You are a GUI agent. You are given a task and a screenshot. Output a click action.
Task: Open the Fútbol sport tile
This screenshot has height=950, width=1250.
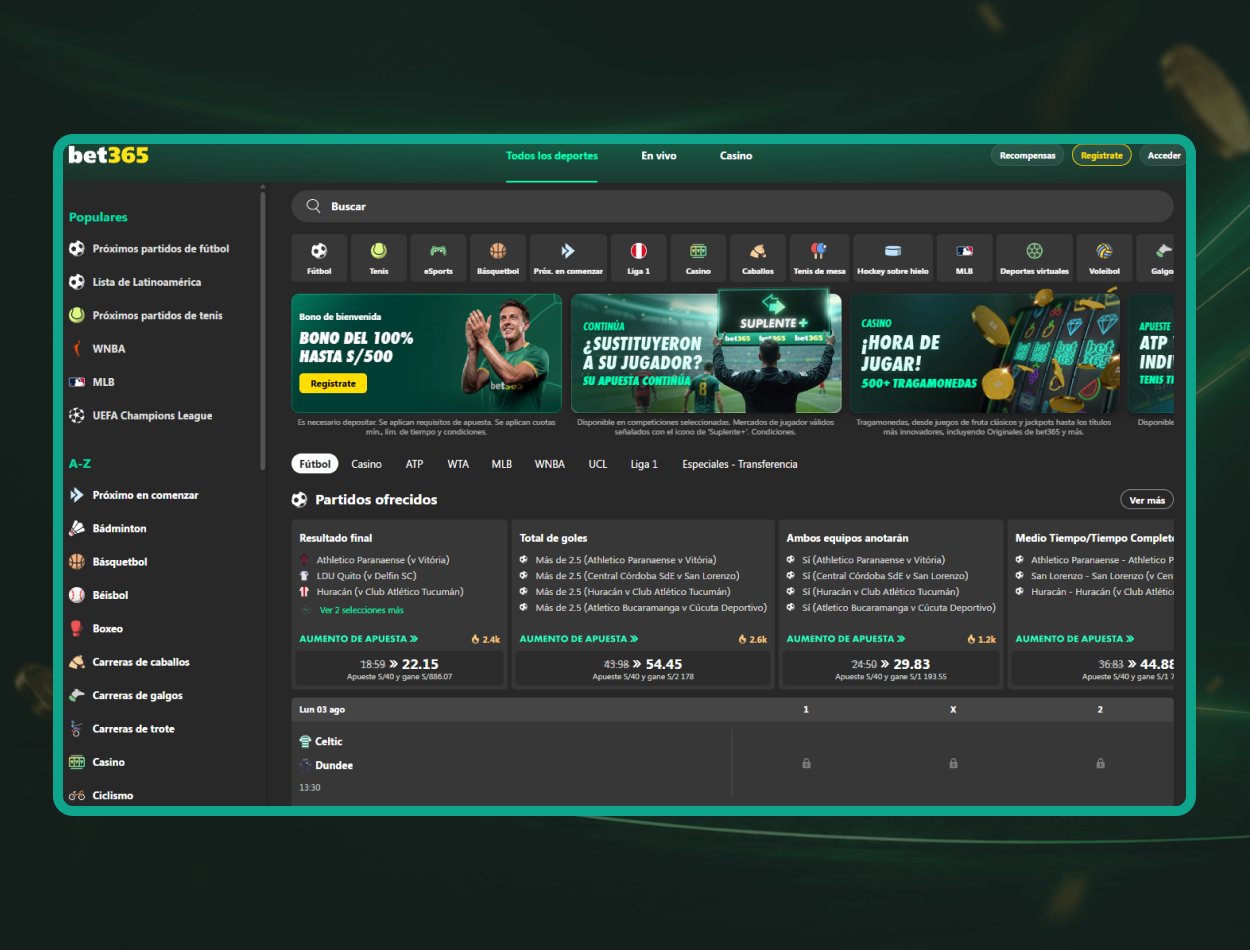(319, 258)
